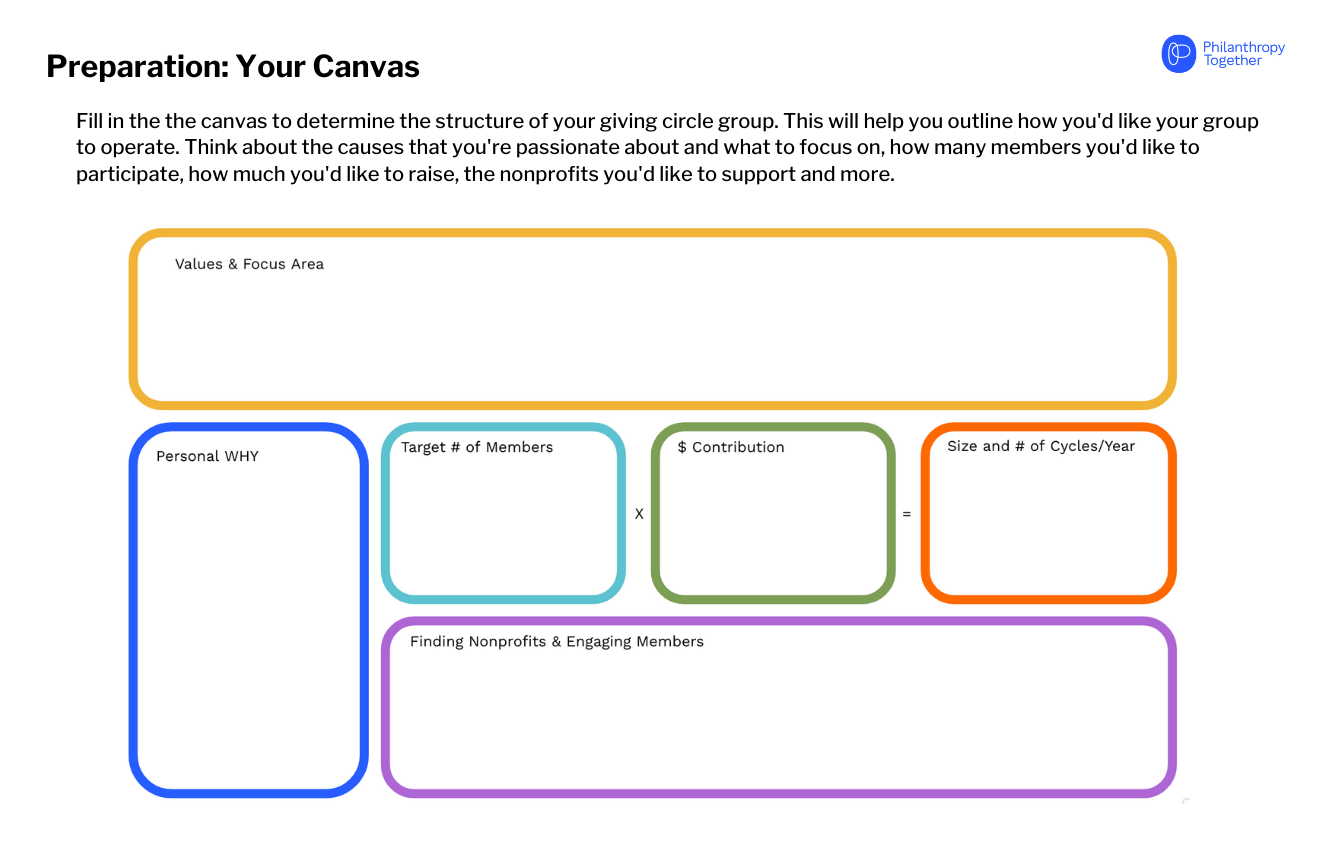Click the X multiplication symbol between the boxes

coord(639,514)
